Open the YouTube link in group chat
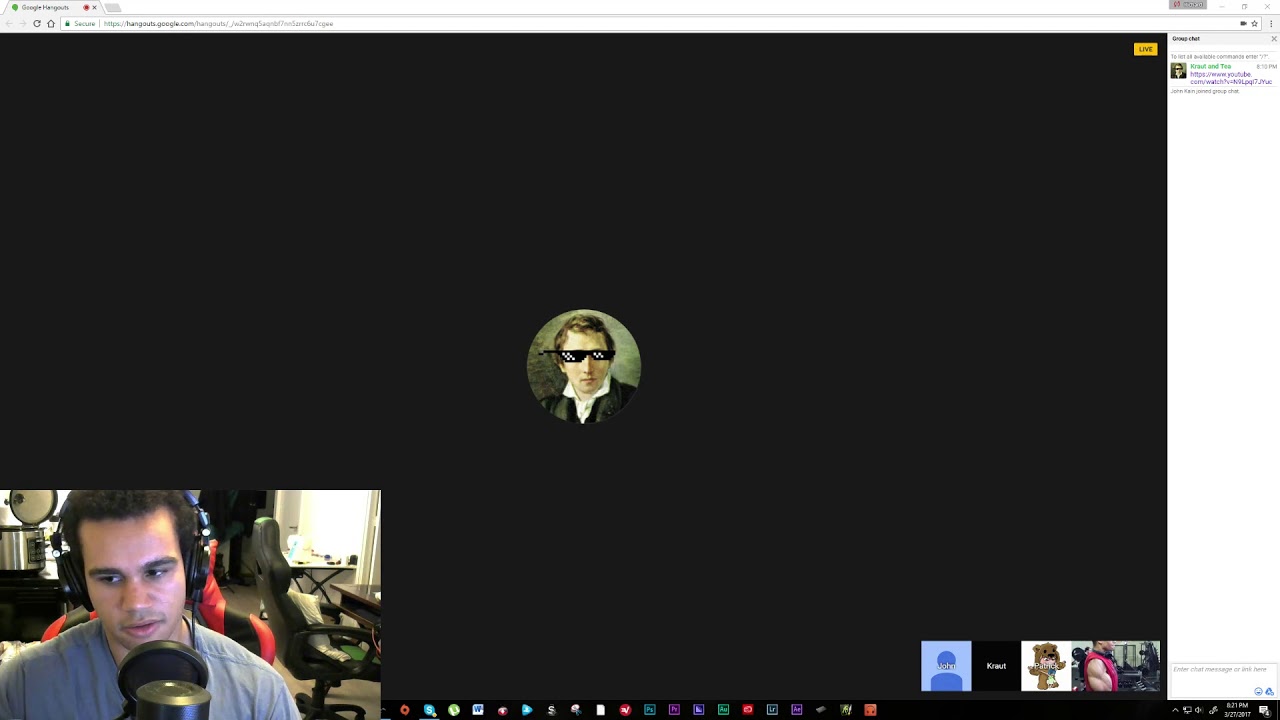 click(x=1230, y=78)
